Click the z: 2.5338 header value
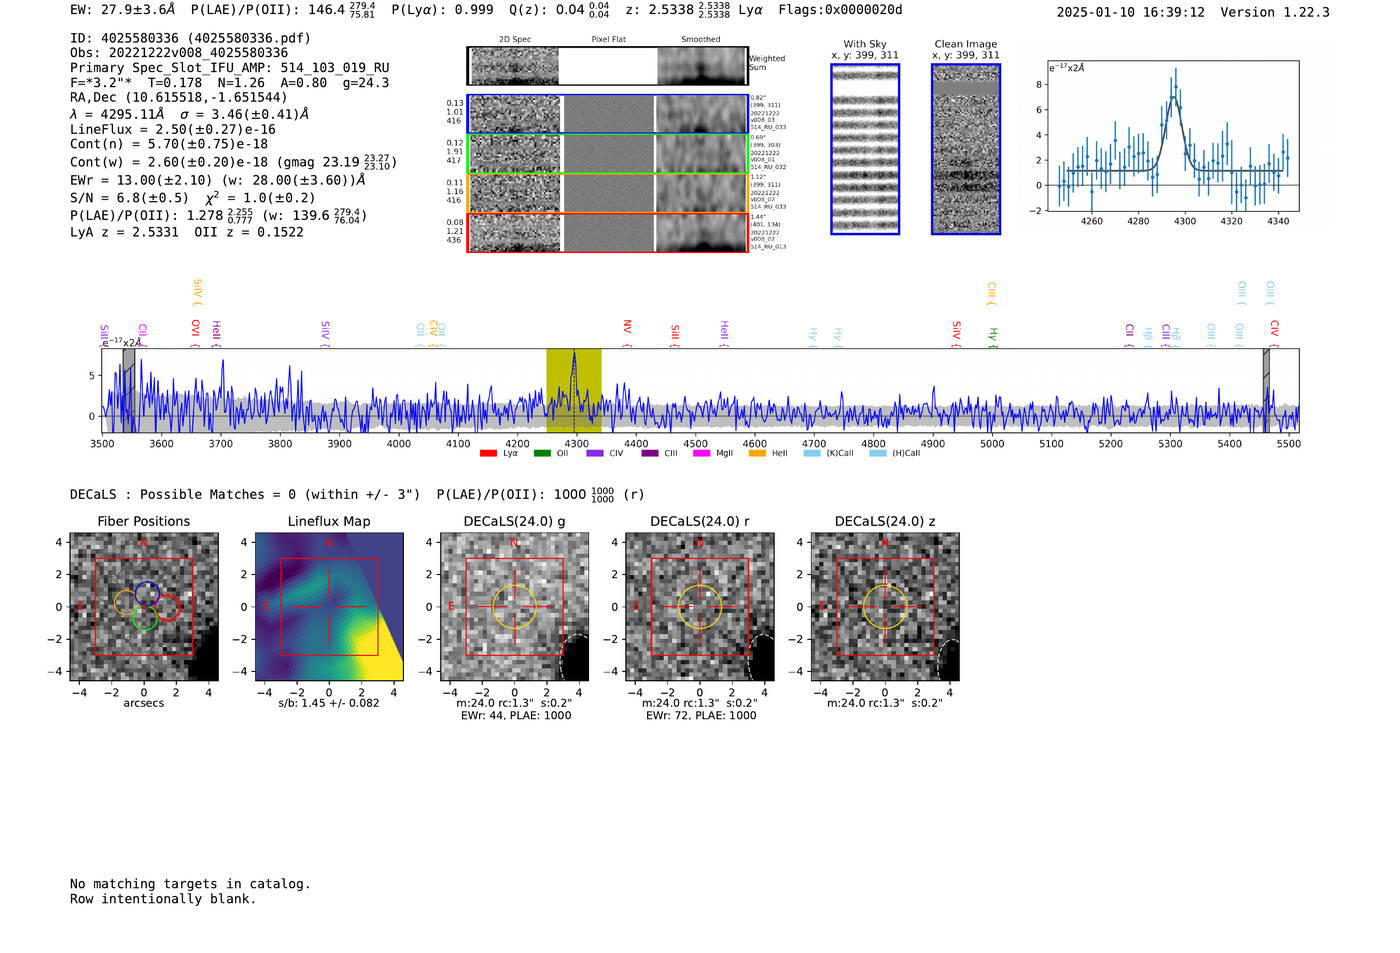 678,10
